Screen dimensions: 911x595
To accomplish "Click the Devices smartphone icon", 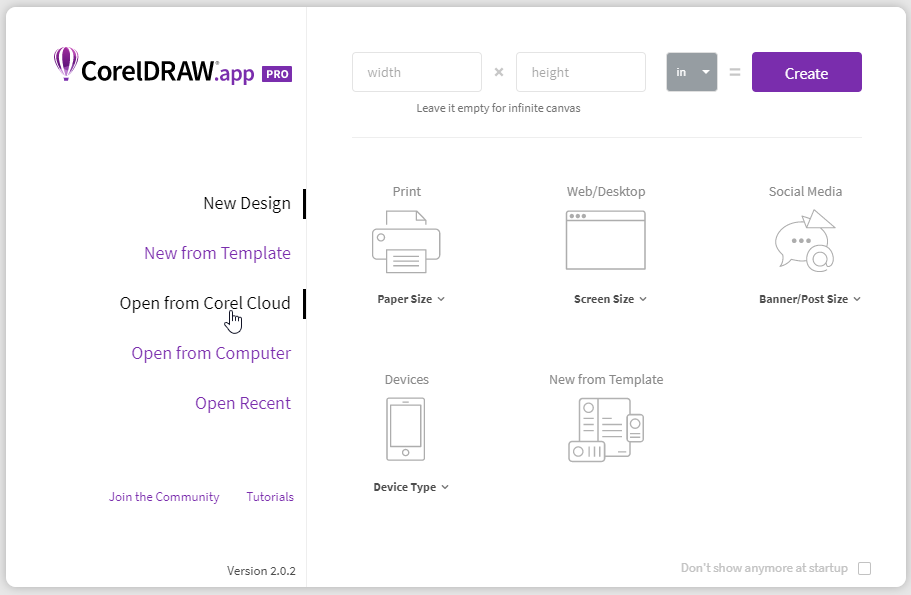I will 406,429.
